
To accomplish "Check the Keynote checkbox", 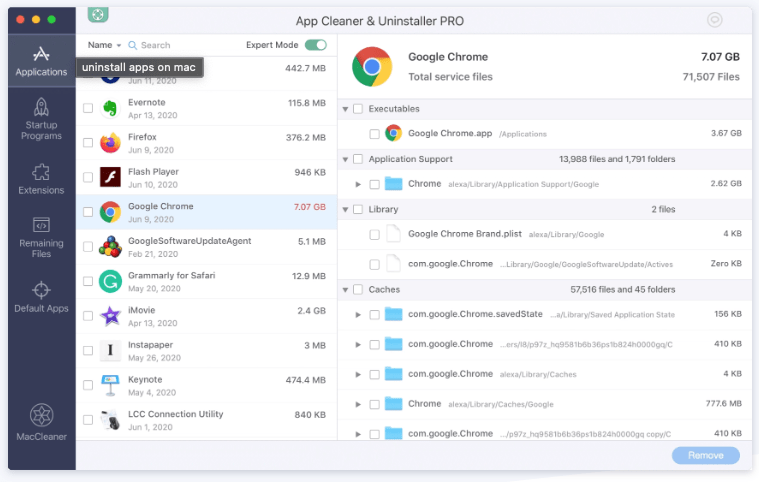I will point(88,385).
